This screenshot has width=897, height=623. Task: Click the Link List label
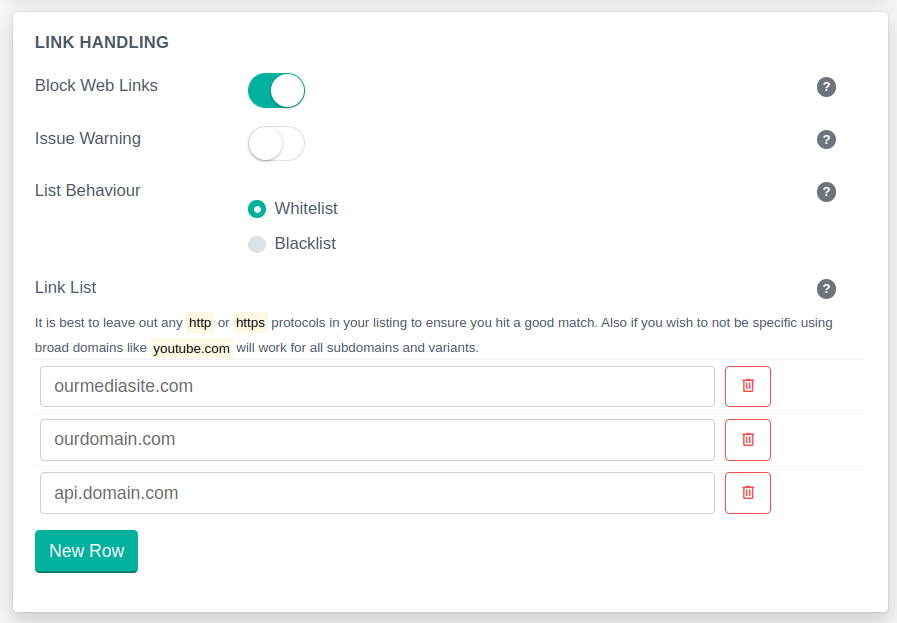pyautogui.click(x=66, y=288)
